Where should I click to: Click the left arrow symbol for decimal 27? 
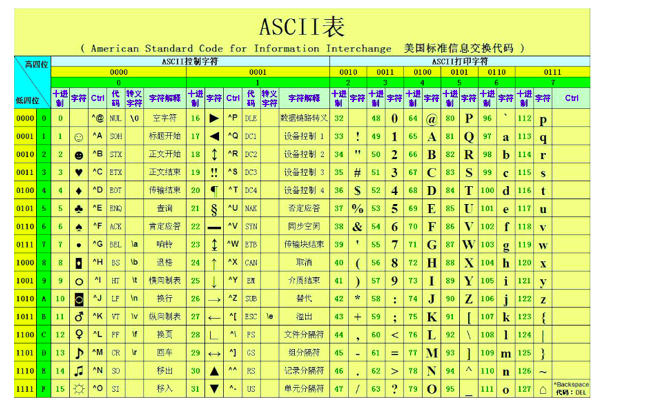[x=214, y=318]
